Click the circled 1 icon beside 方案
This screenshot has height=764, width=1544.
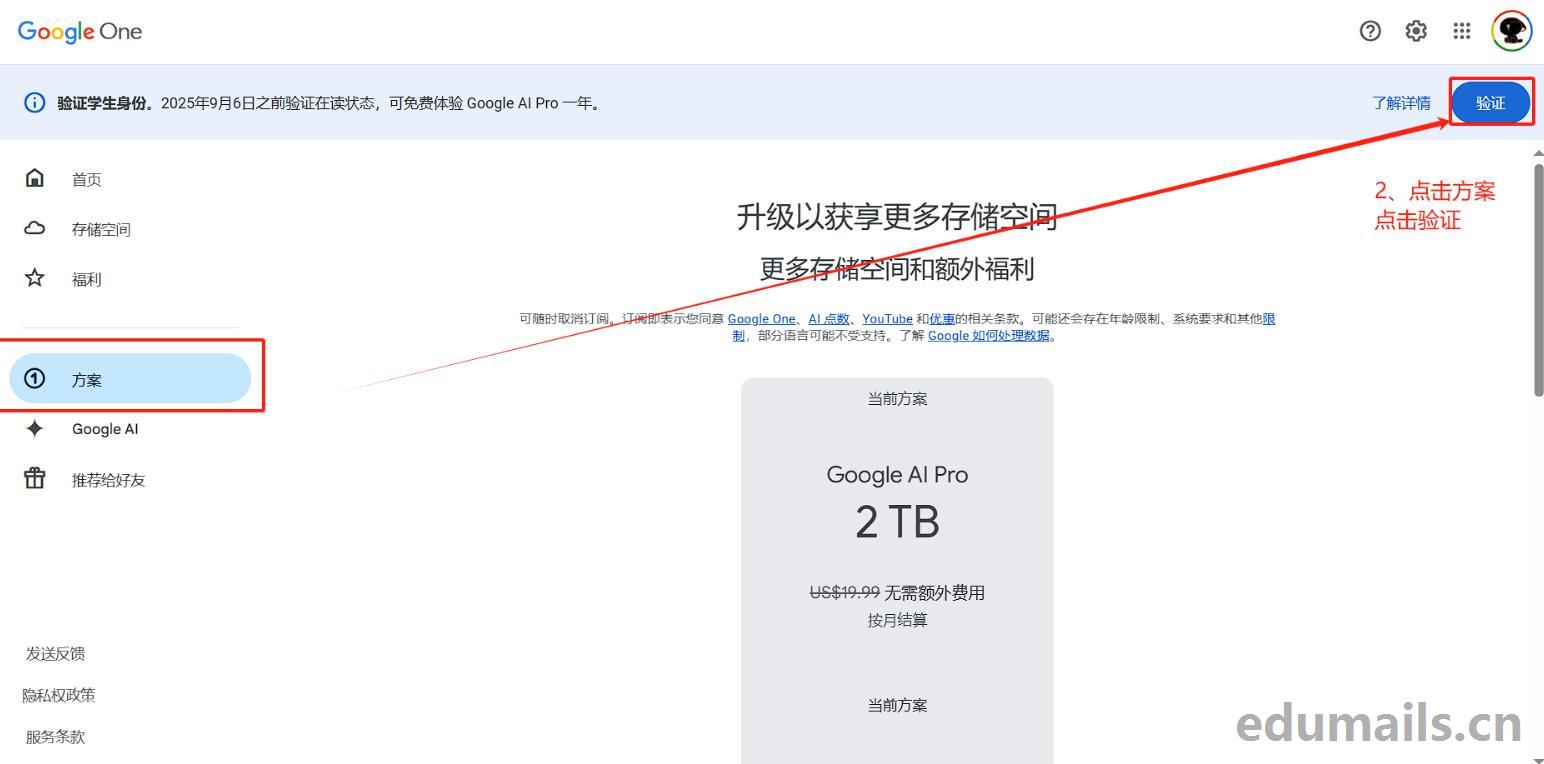coord(35,378)
